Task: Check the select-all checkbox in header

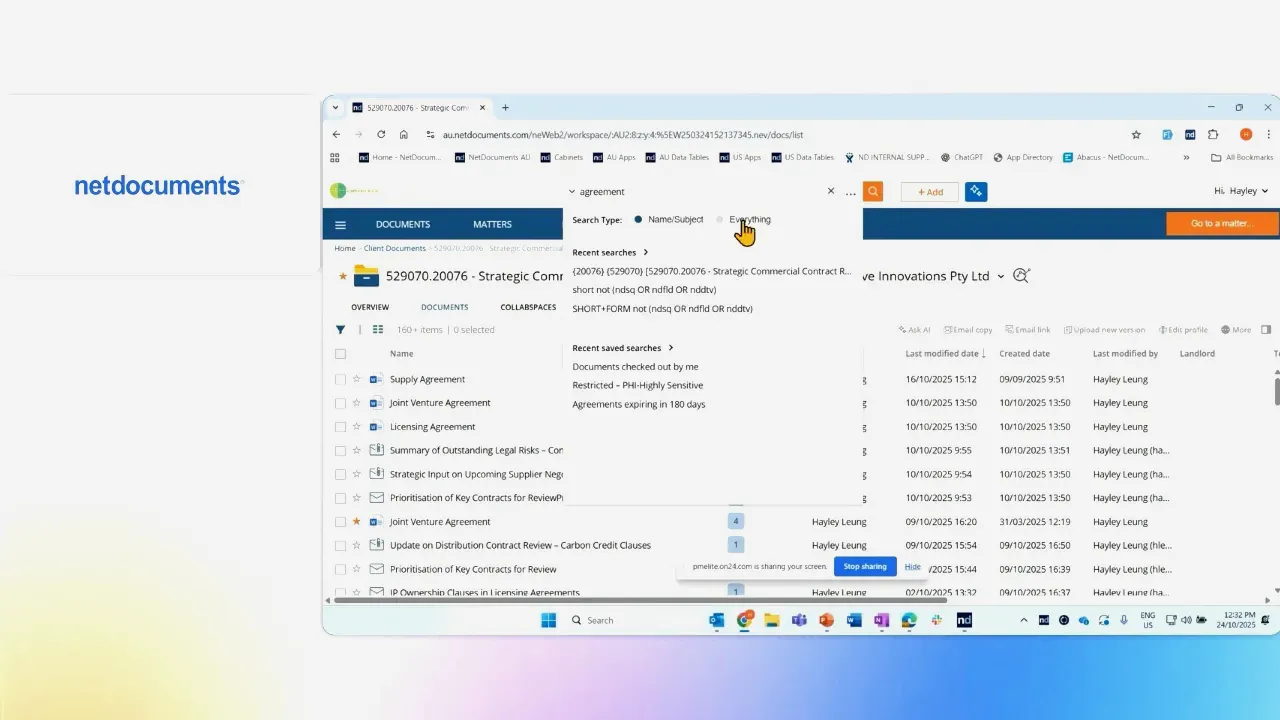Action: pyautogui.click(x=341, y=354)
